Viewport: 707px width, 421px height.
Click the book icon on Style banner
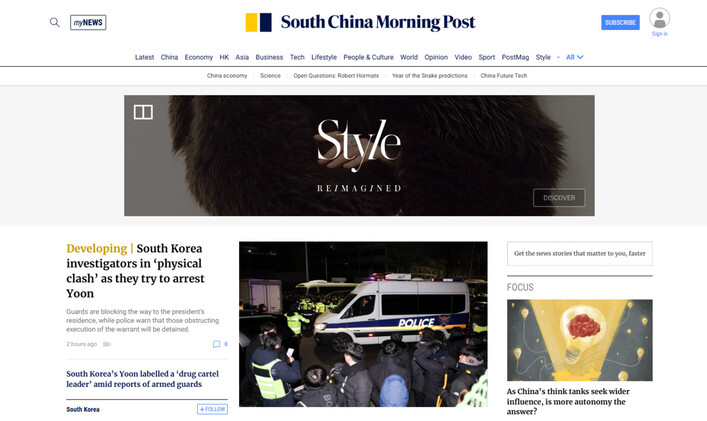coord(143,112)
